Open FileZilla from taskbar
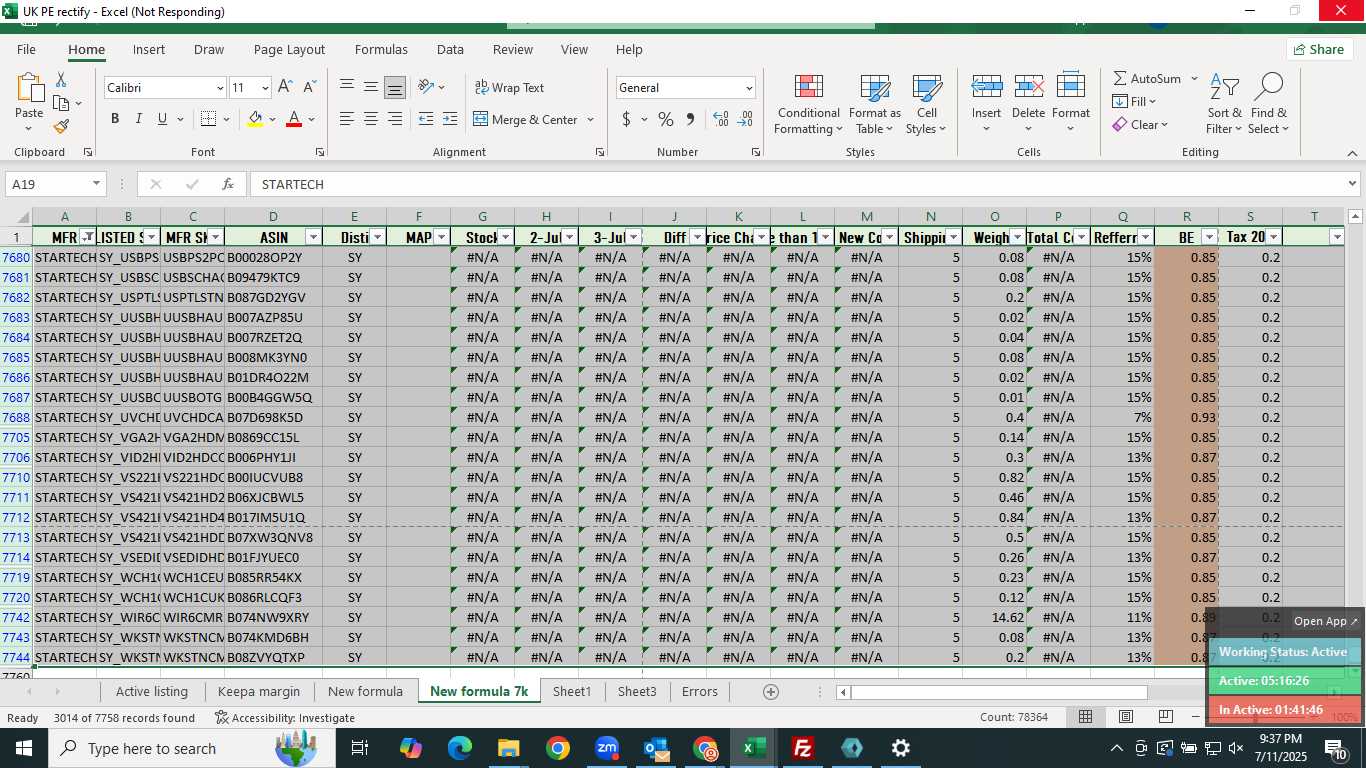This screenshot has height=768, width=1366. (802, 748)
